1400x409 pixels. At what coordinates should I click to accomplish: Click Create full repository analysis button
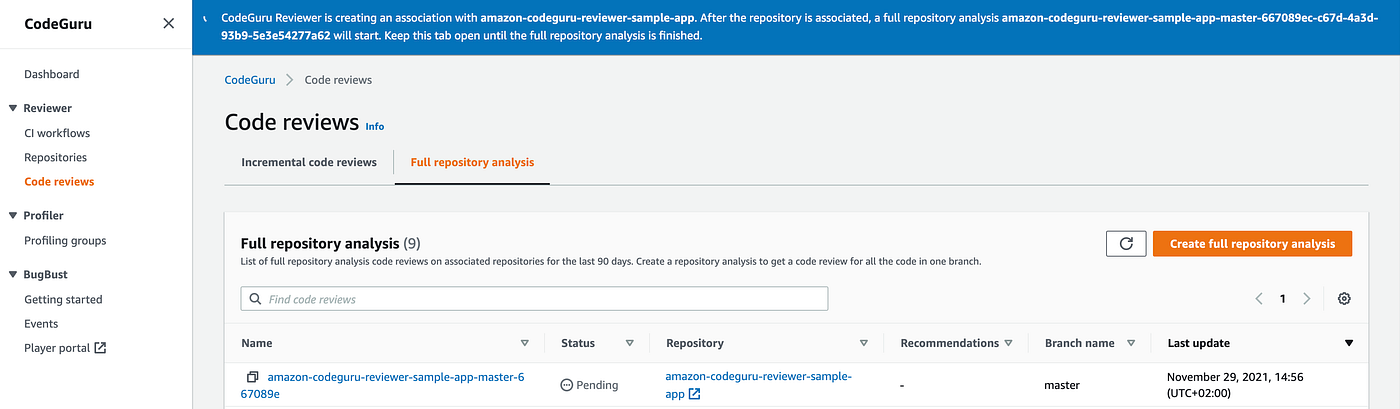pos(1252,244)
